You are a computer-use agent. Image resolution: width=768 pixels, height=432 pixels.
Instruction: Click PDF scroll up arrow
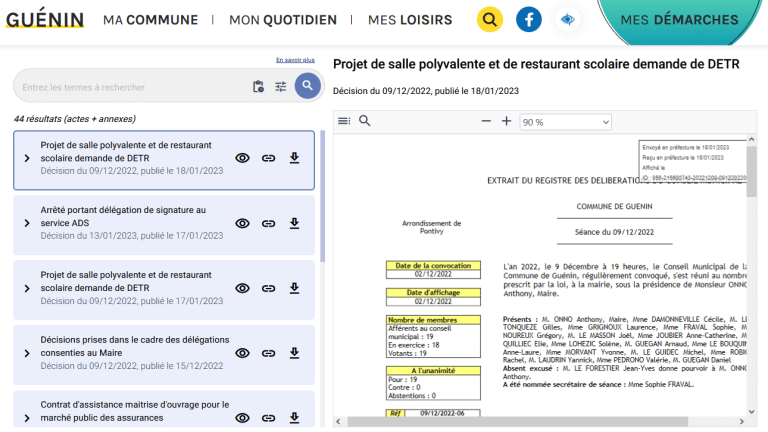click(751, 140)
